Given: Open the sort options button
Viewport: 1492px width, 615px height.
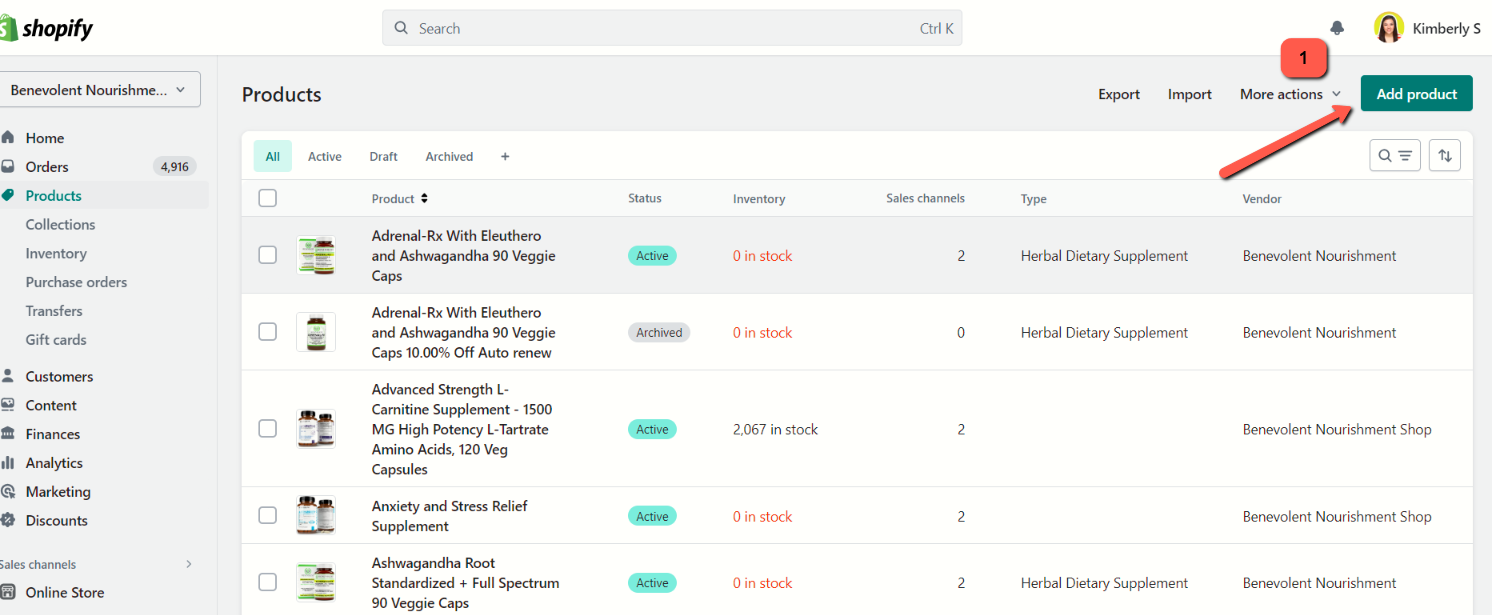Looking at the screenshot, I should point(1445,155).
